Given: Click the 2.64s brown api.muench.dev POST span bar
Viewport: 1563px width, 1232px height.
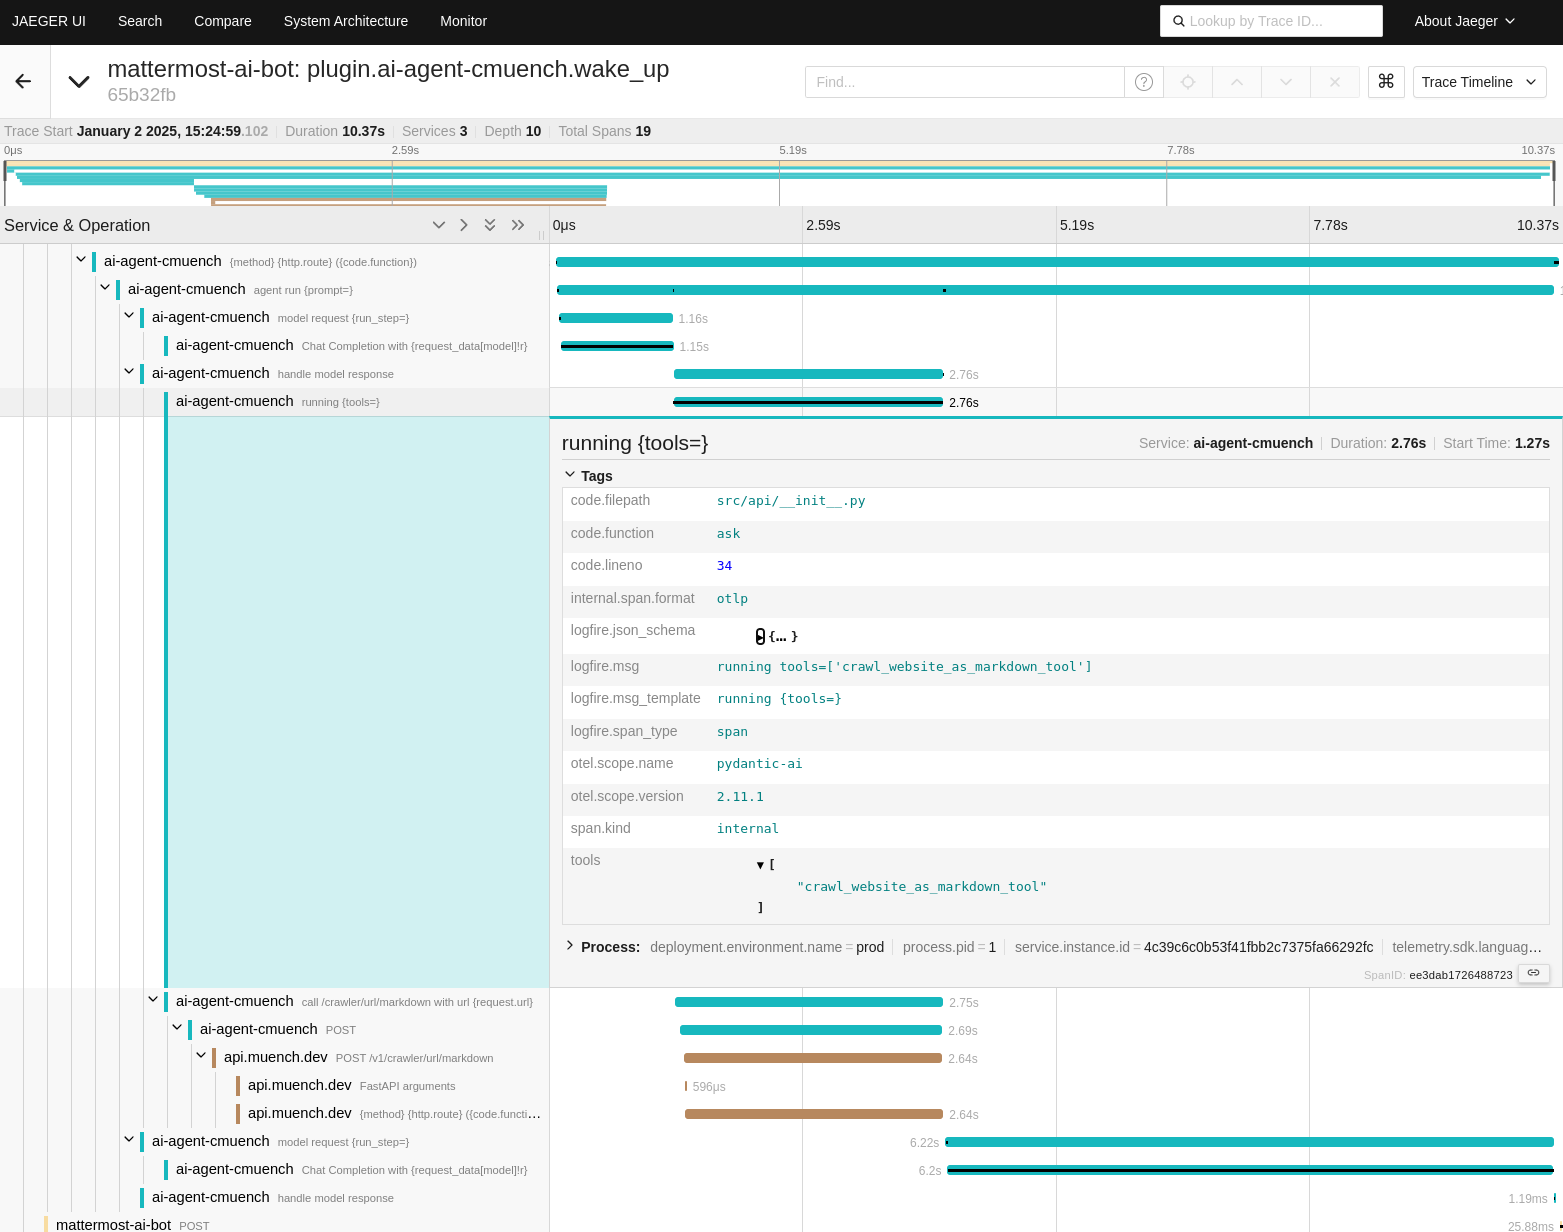Looking at the screenshot, I should (x=813, y=1058).
